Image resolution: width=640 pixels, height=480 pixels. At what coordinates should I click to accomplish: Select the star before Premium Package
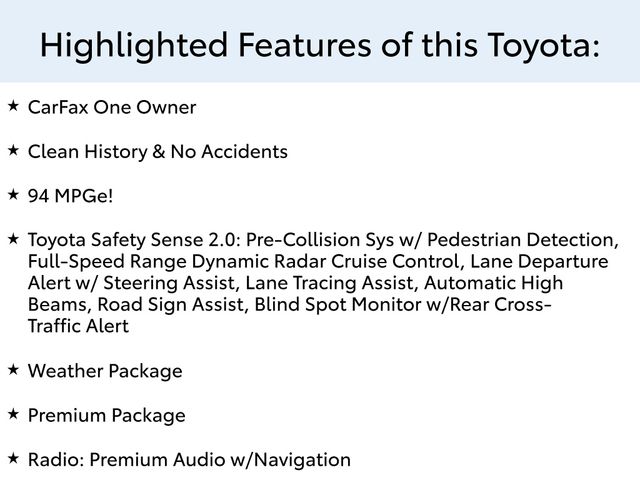tap(13, 413)
